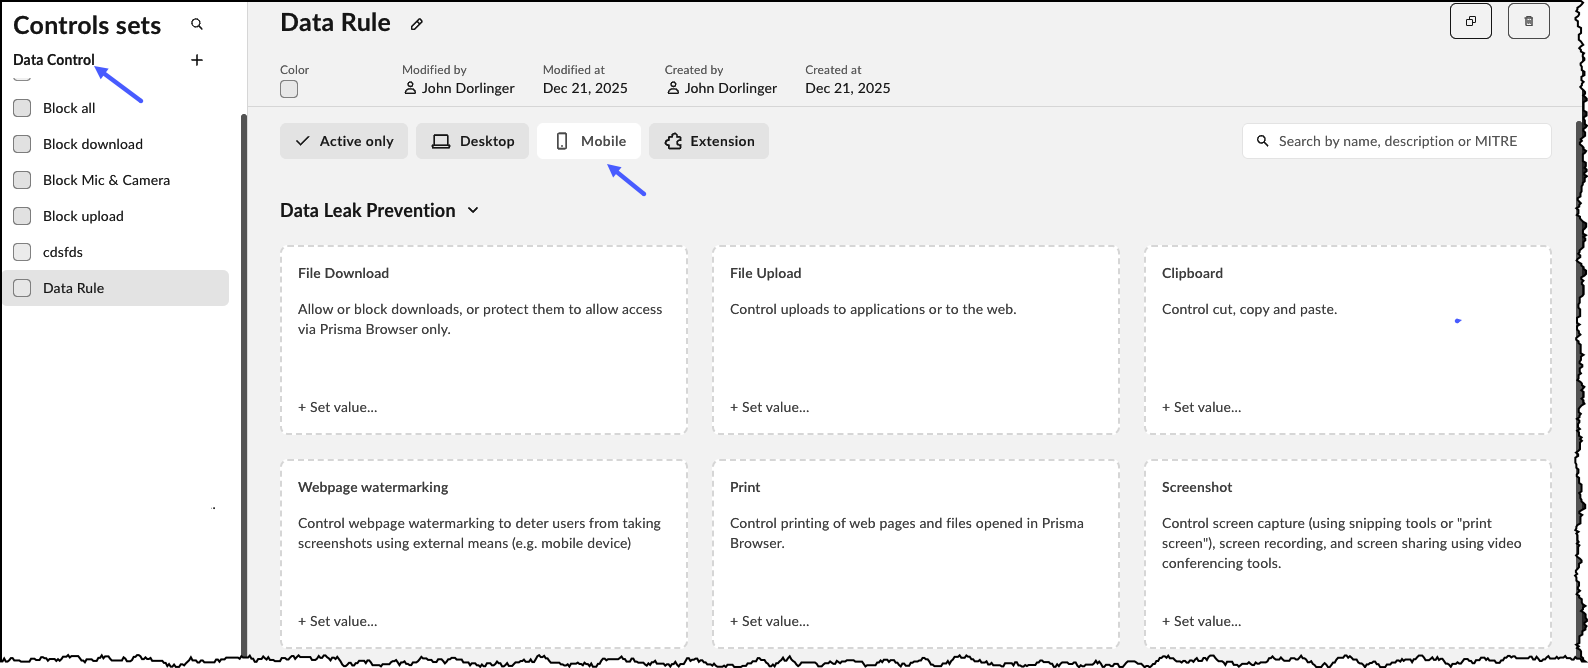Click the magnifier icon in the search field
Screen dimensions: 1588x668
[x=1263, y=141]
